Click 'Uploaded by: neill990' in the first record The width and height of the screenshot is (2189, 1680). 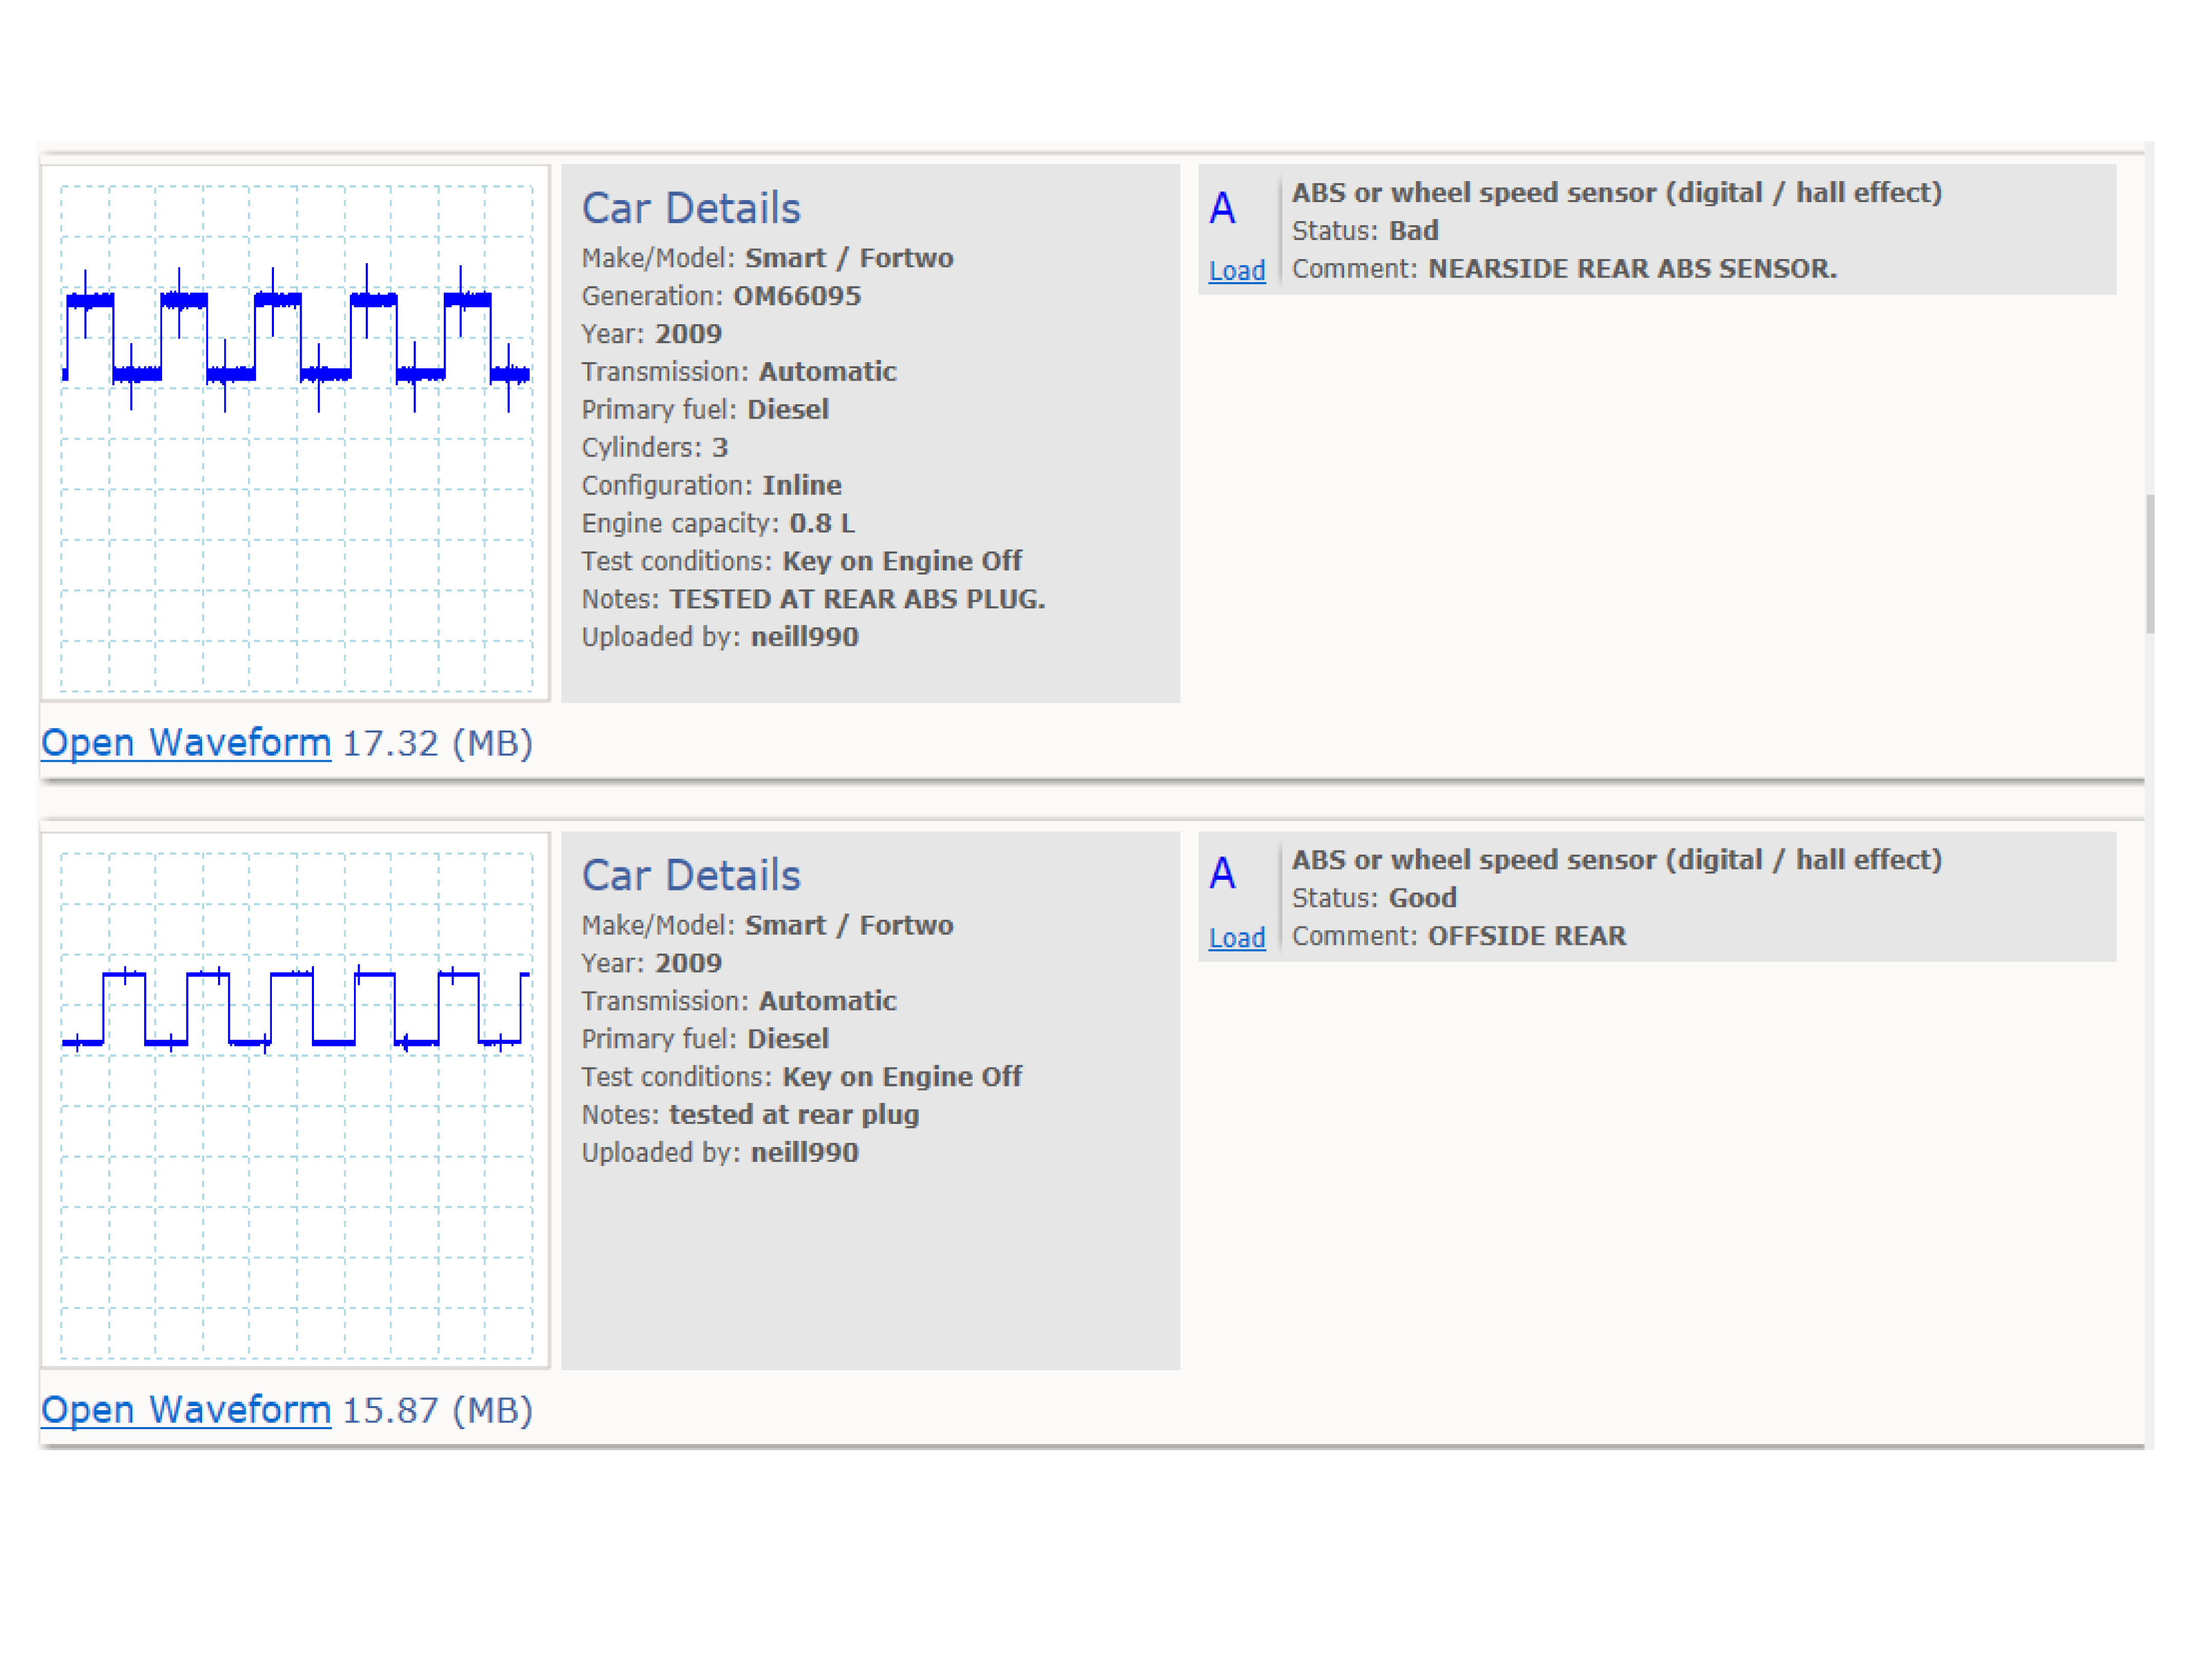(x=720, y=637)
